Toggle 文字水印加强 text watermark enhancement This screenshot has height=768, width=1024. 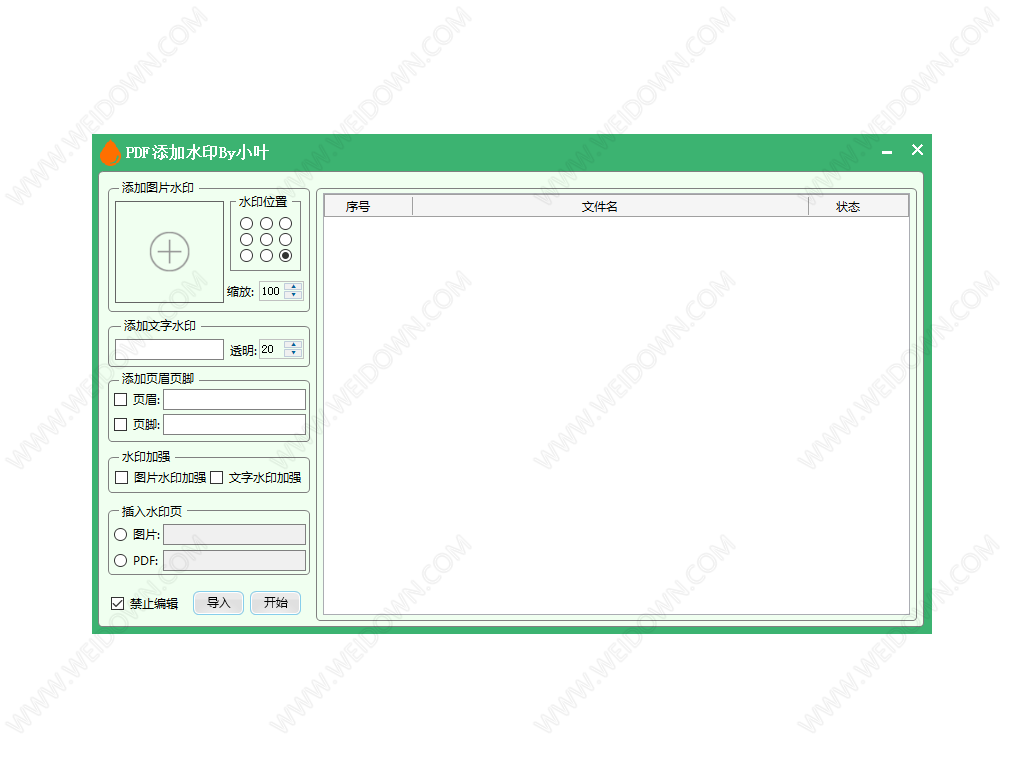217,478
